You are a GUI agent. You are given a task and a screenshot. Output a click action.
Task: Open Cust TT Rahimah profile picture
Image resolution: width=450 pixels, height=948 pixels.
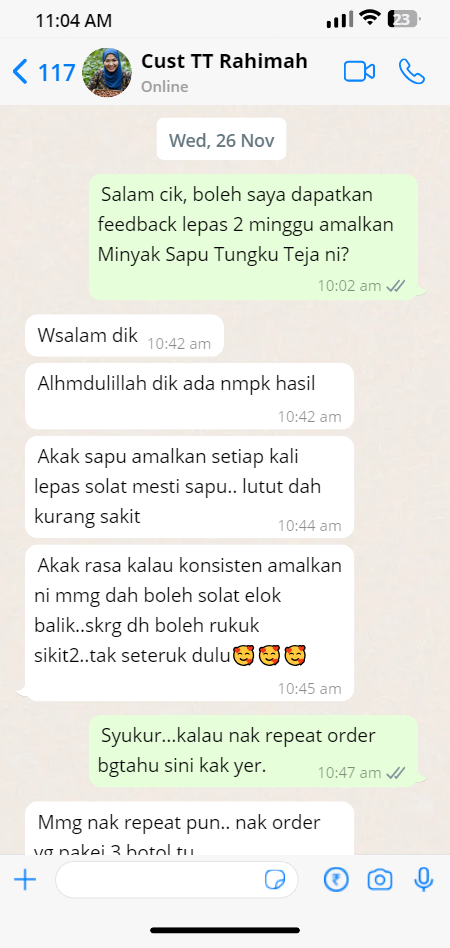107,73
